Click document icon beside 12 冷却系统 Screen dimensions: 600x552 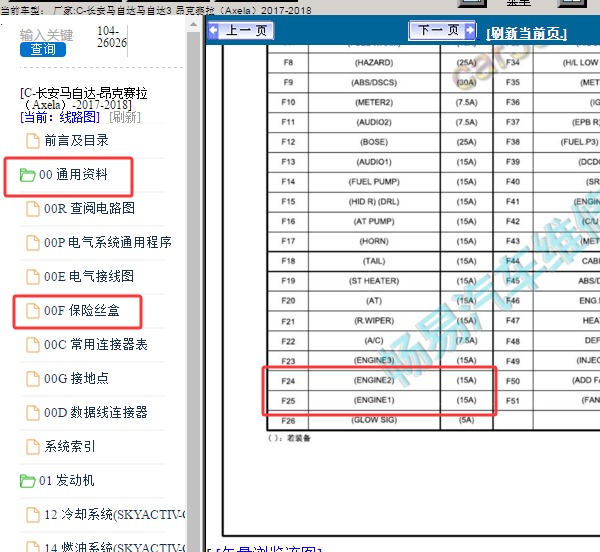(x=33, y=515)
